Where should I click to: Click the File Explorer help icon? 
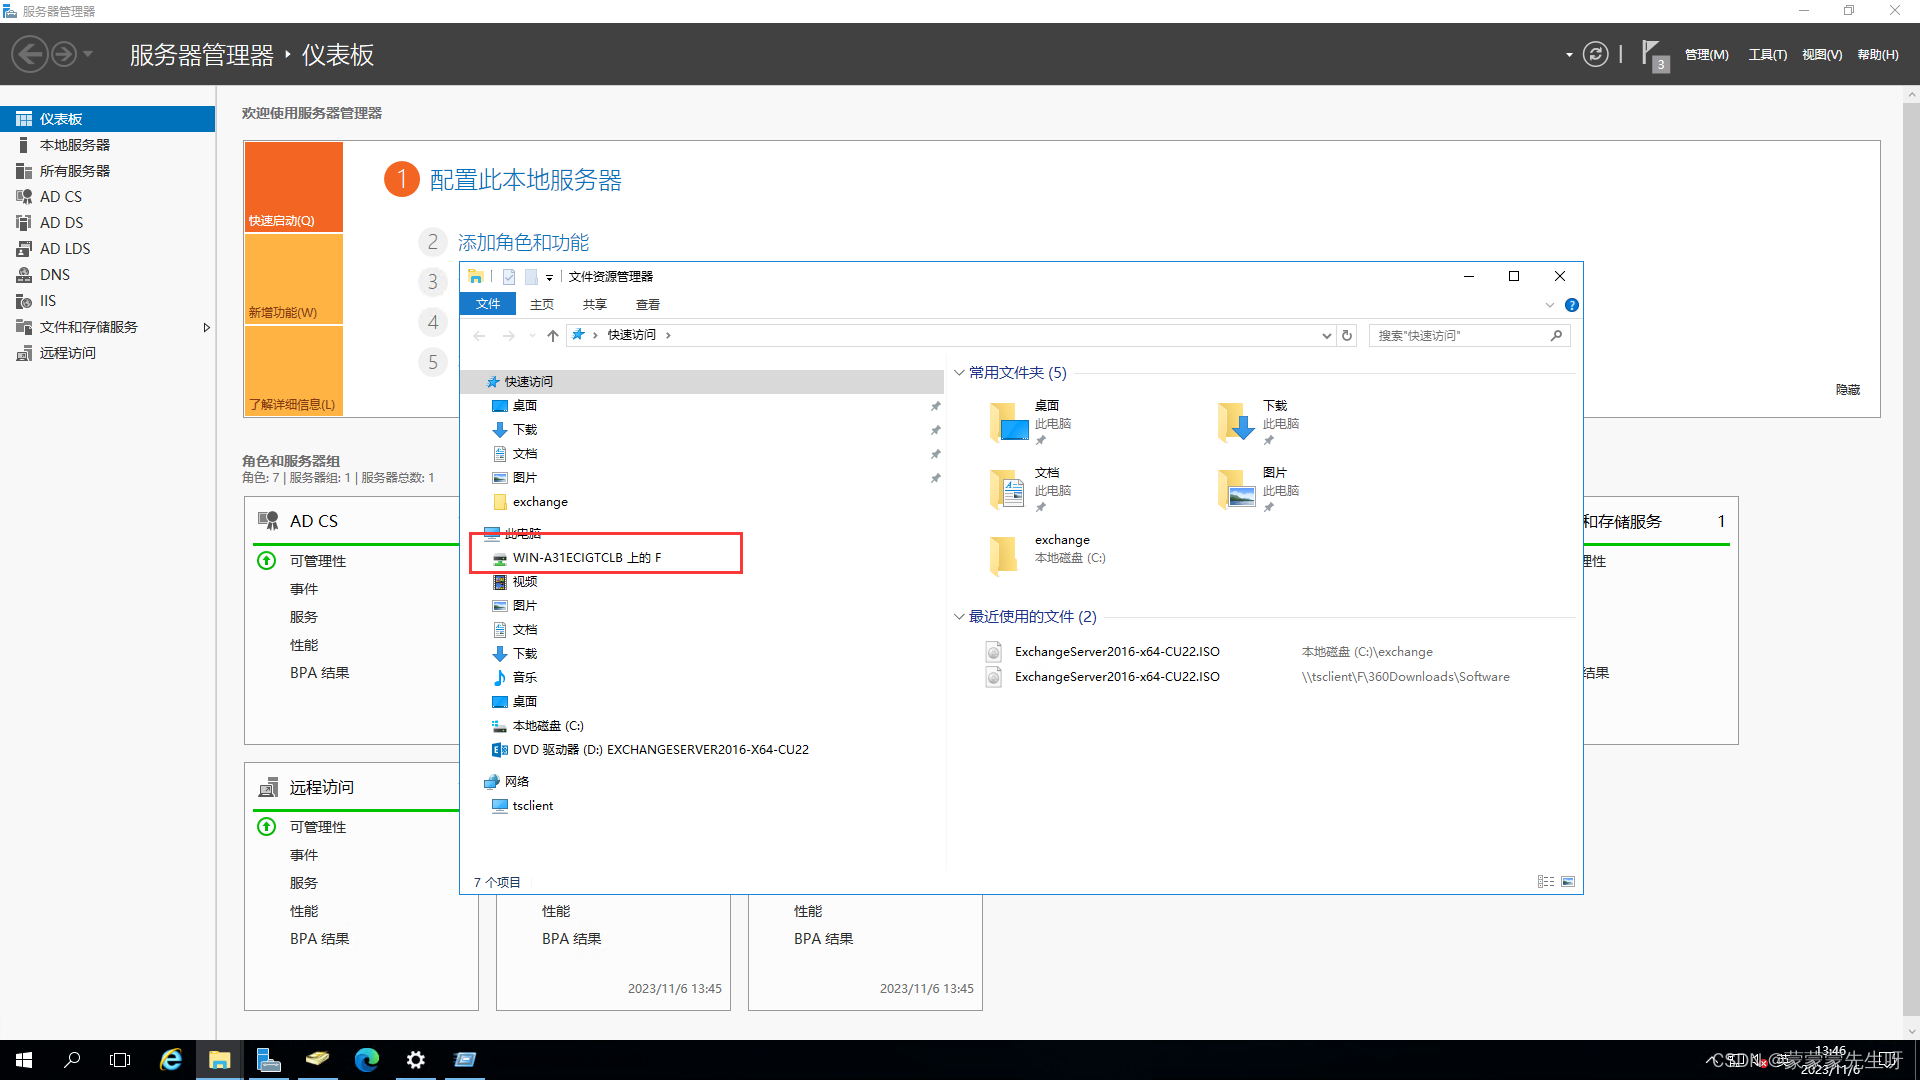1571,305
